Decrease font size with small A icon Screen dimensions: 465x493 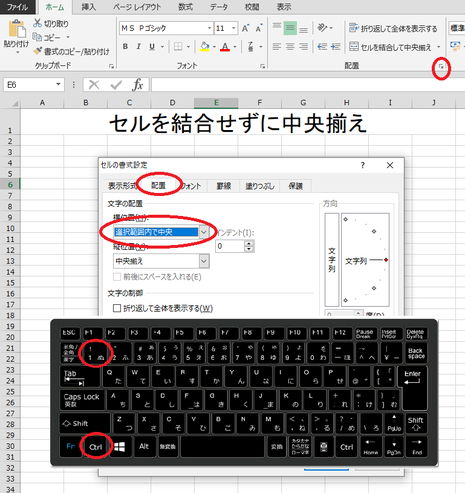click(x=259, y=28)
